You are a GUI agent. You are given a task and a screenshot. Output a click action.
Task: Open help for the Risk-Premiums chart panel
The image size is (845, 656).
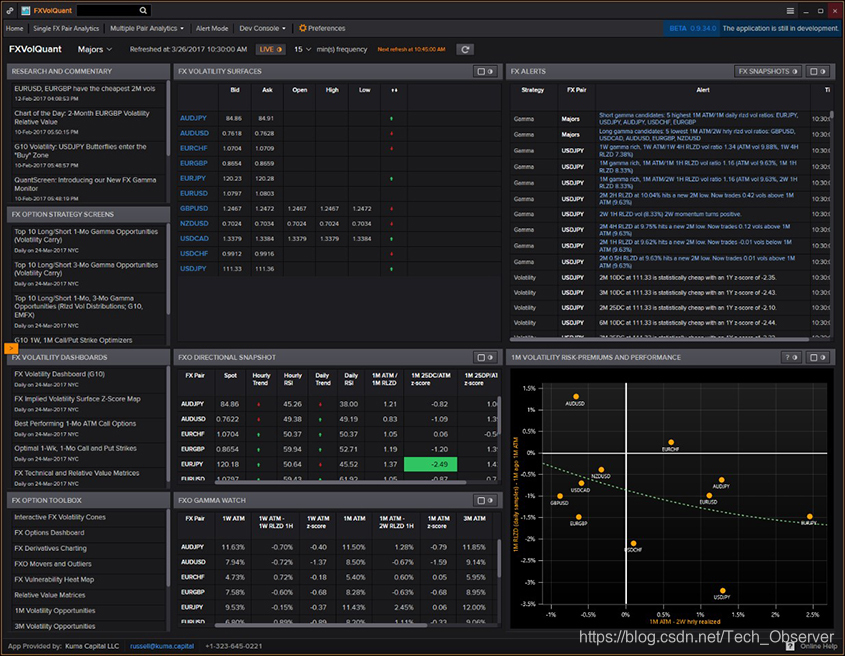click(x=791, y=357)
